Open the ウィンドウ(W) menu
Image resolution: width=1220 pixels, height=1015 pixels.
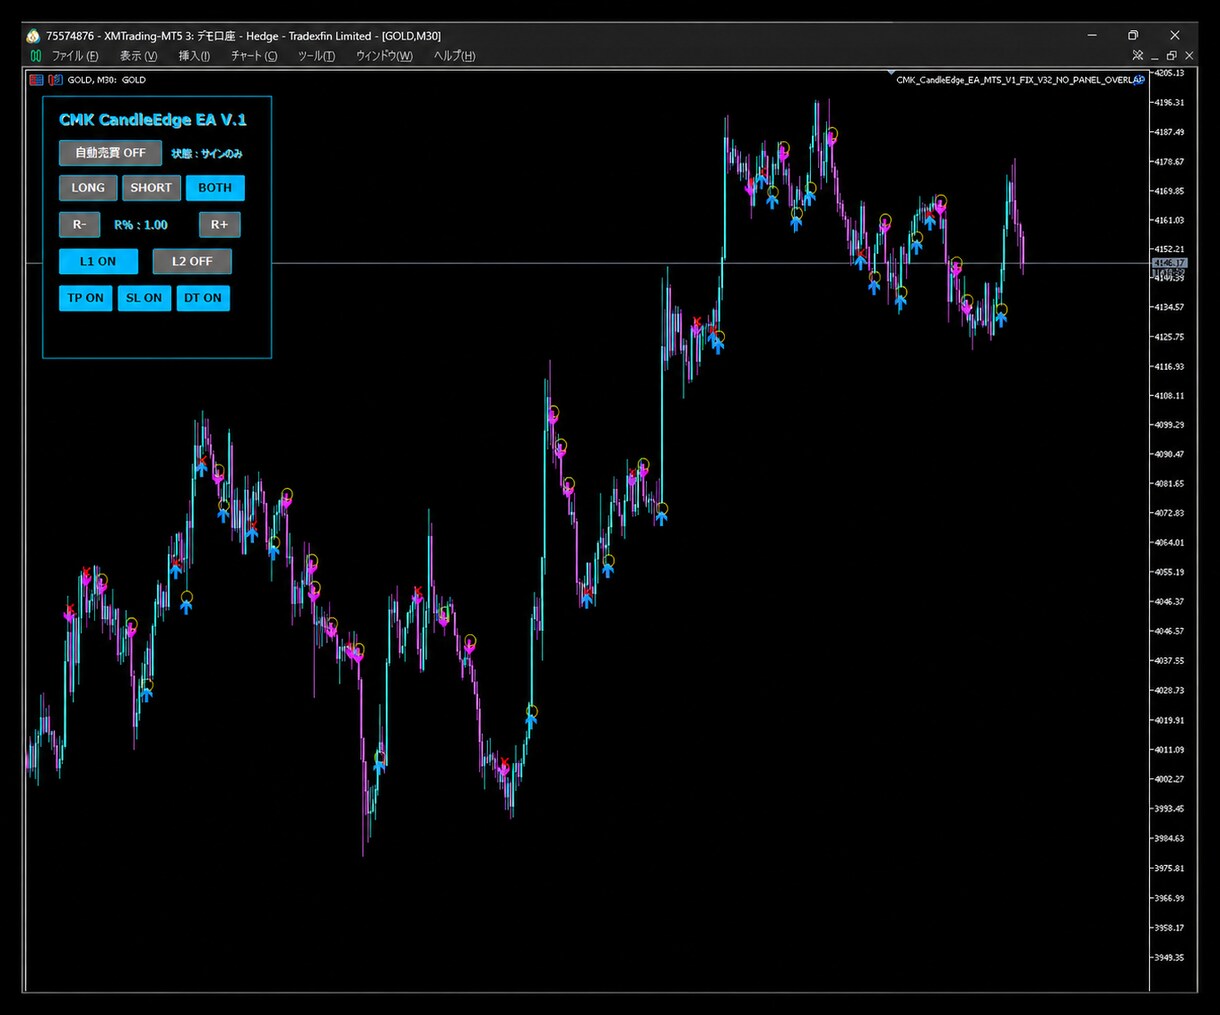click(384, 56)
